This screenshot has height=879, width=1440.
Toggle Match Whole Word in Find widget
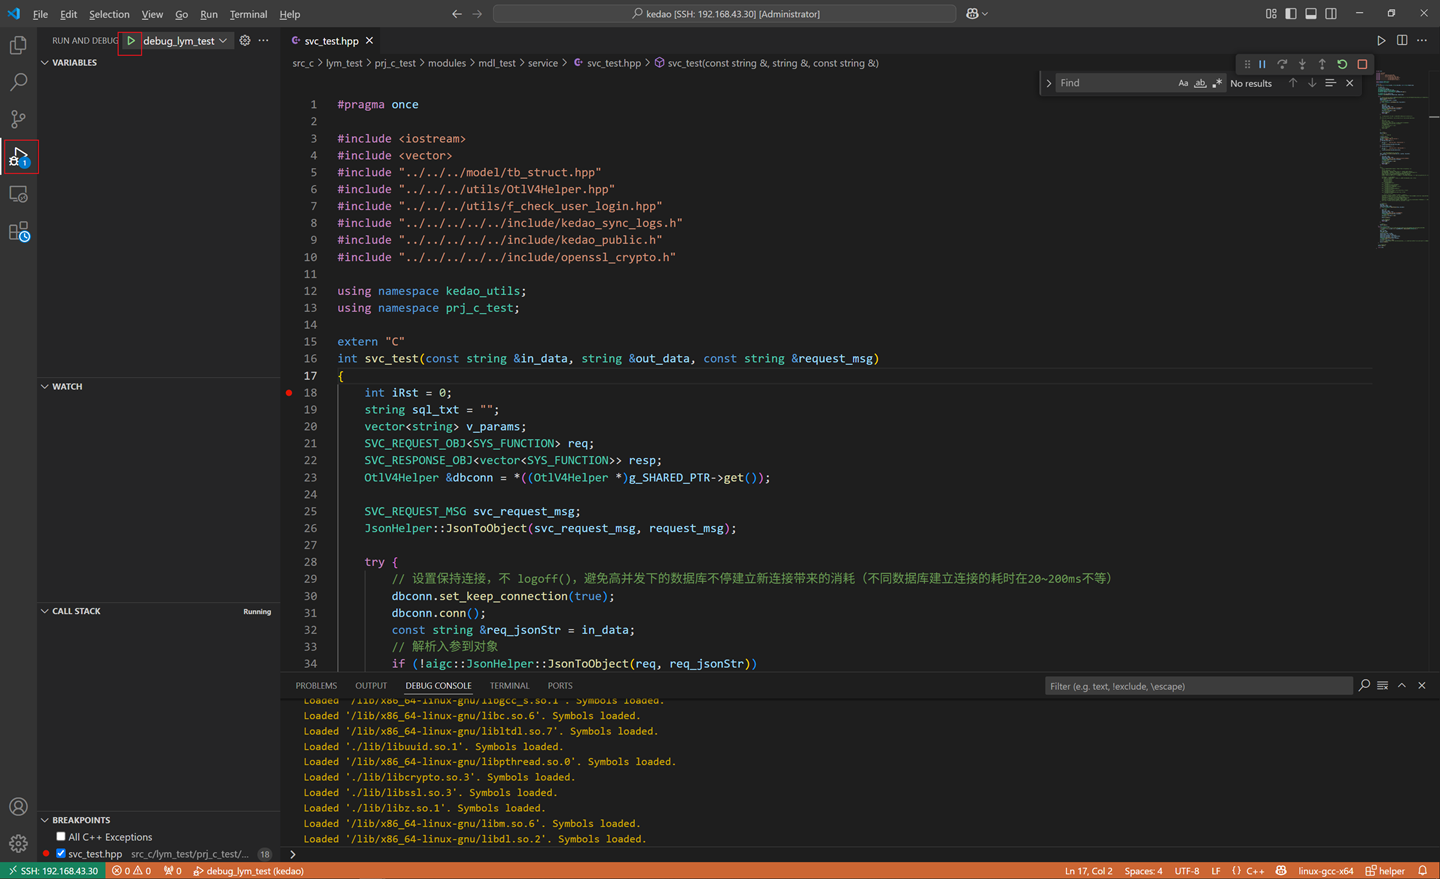[x=1200, y=83]
